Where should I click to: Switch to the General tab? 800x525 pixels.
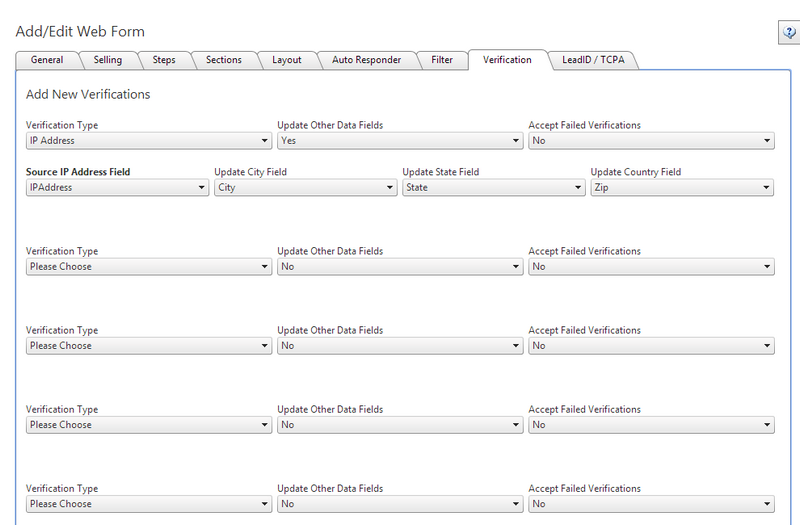[x=47, y=60]
